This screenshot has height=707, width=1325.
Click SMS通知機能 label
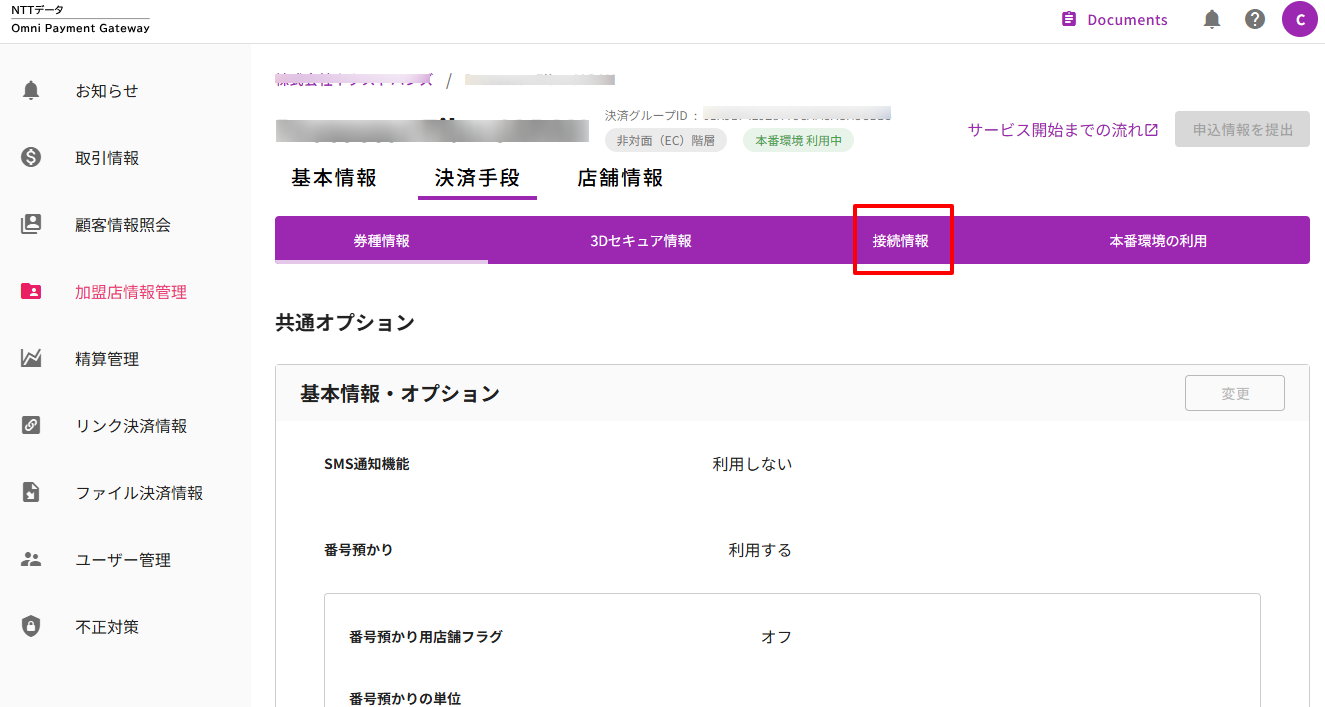coord(367,464)
